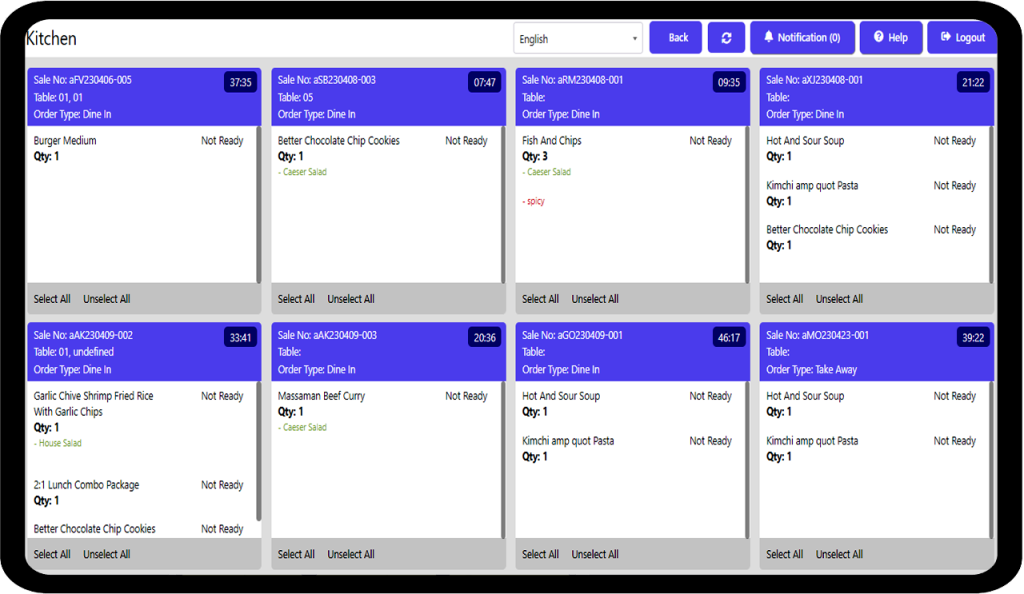1024x594 pixels.
Task: Toggle Not Ready status for Burger Medium
Action: click(x=222, y=141)
